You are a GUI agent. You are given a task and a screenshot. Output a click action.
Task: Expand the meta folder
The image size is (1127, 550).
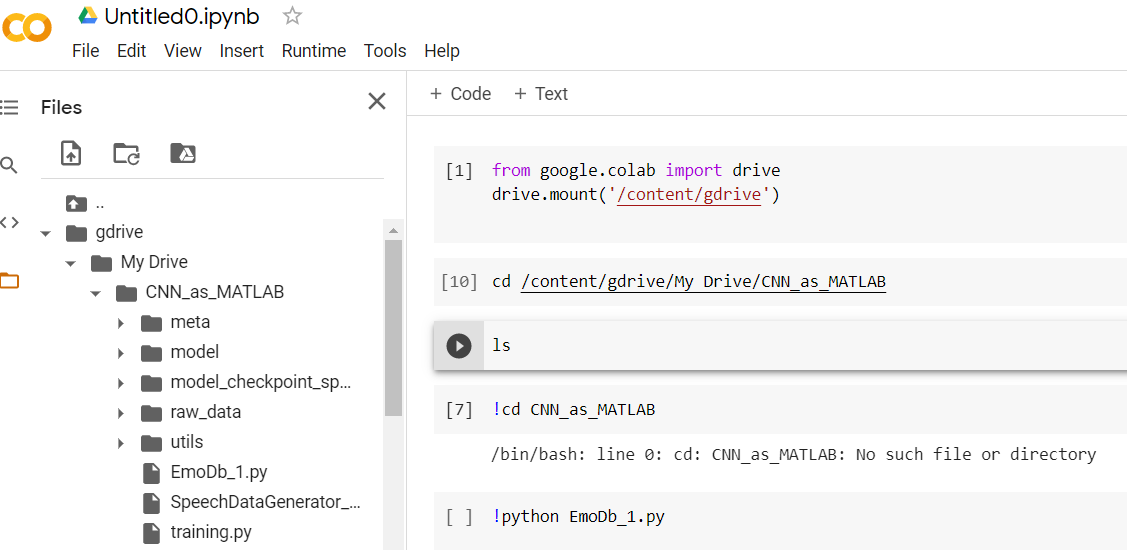[121, 323]
